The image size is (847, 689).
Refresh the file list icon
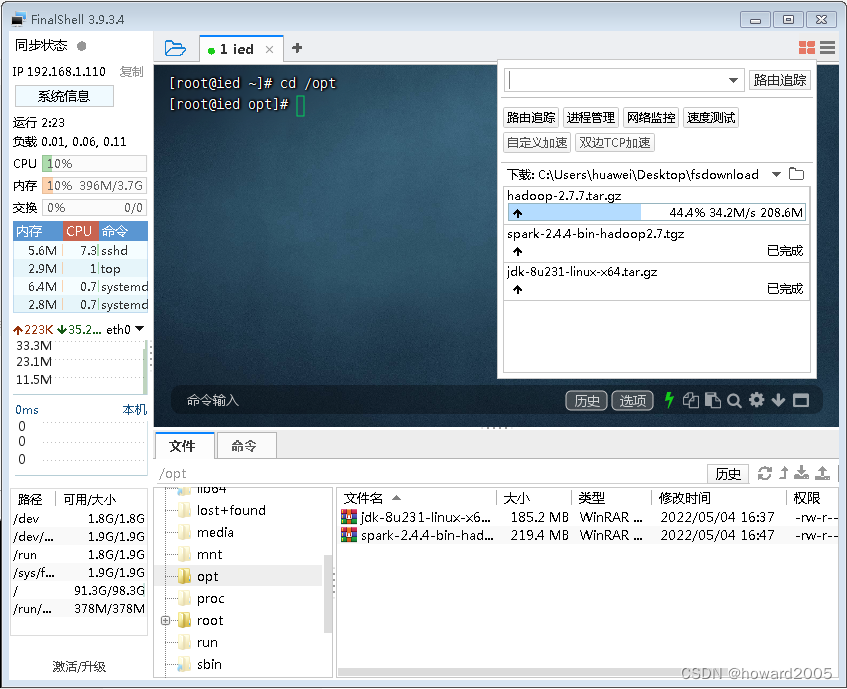(x=764, y=474)
